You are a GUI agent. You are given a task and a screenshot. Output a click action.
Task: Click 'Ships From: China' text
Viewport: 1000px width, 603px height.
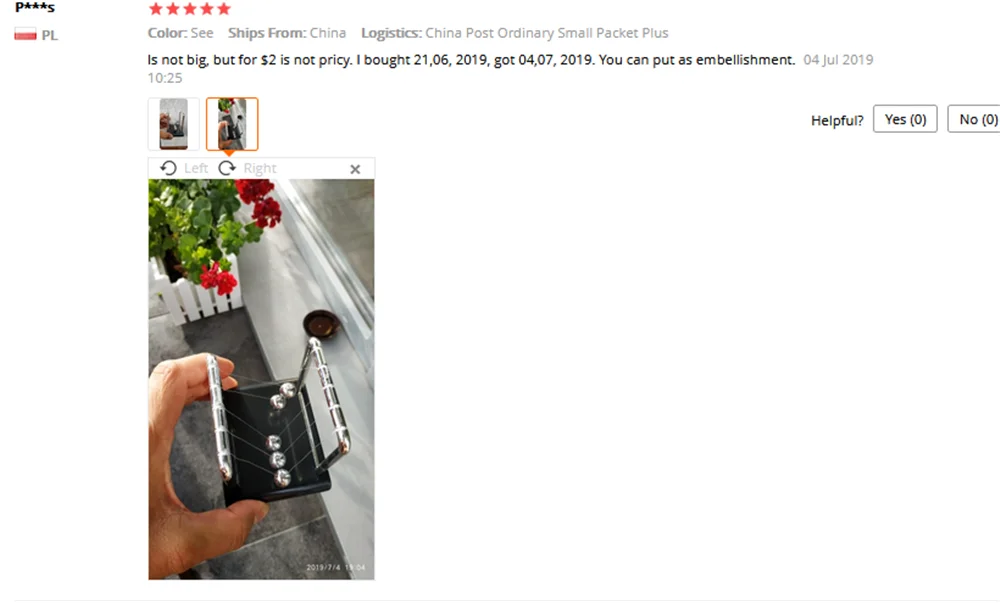pos(287,33)
